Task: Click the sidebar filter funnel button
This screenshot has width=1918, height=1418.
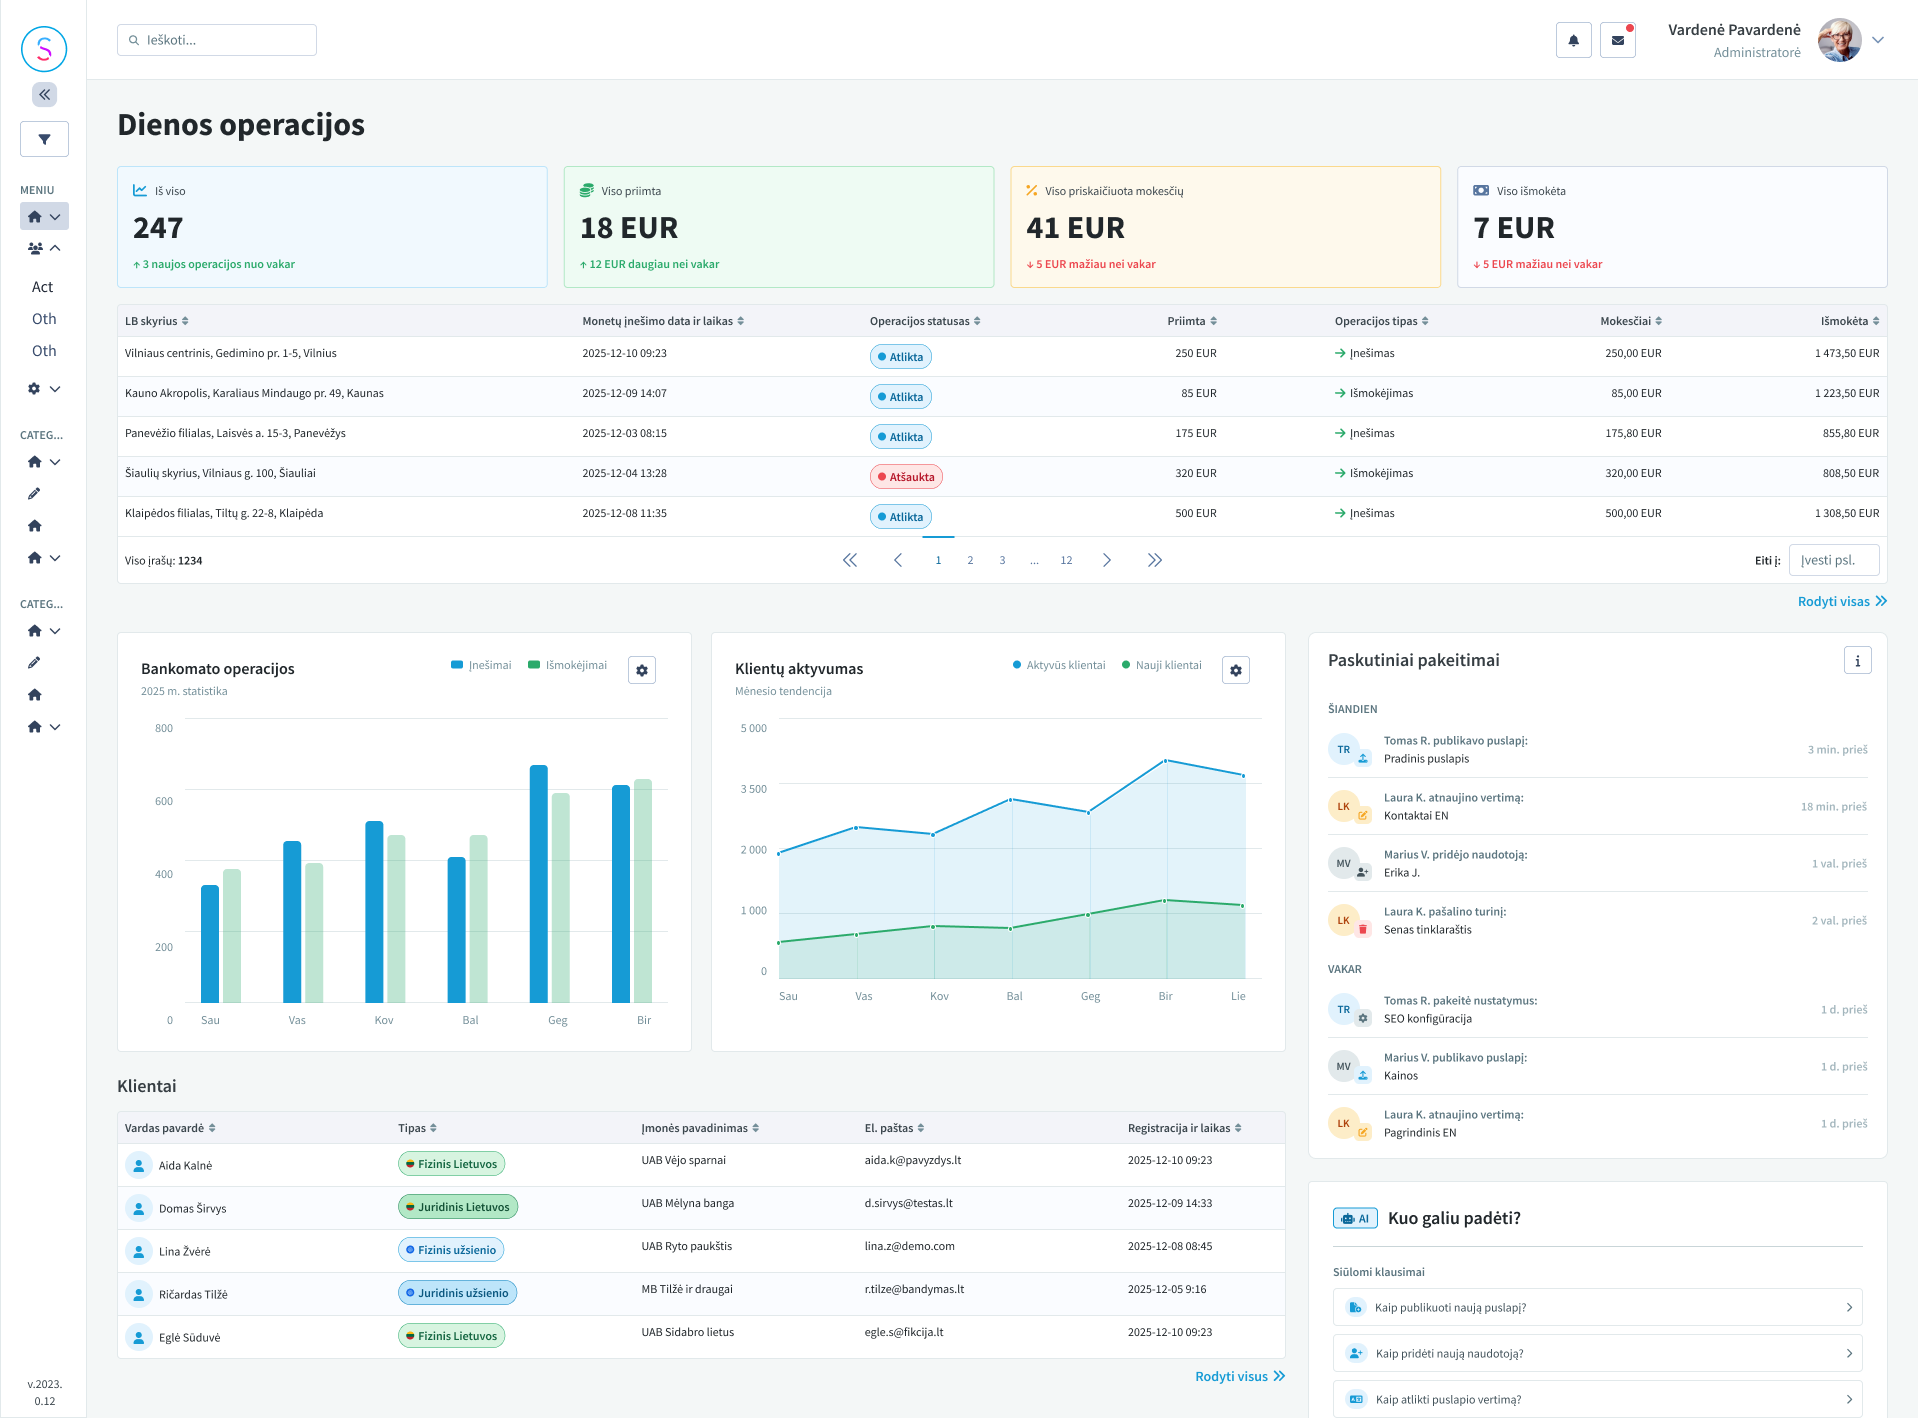Action: tap(44, 139)
